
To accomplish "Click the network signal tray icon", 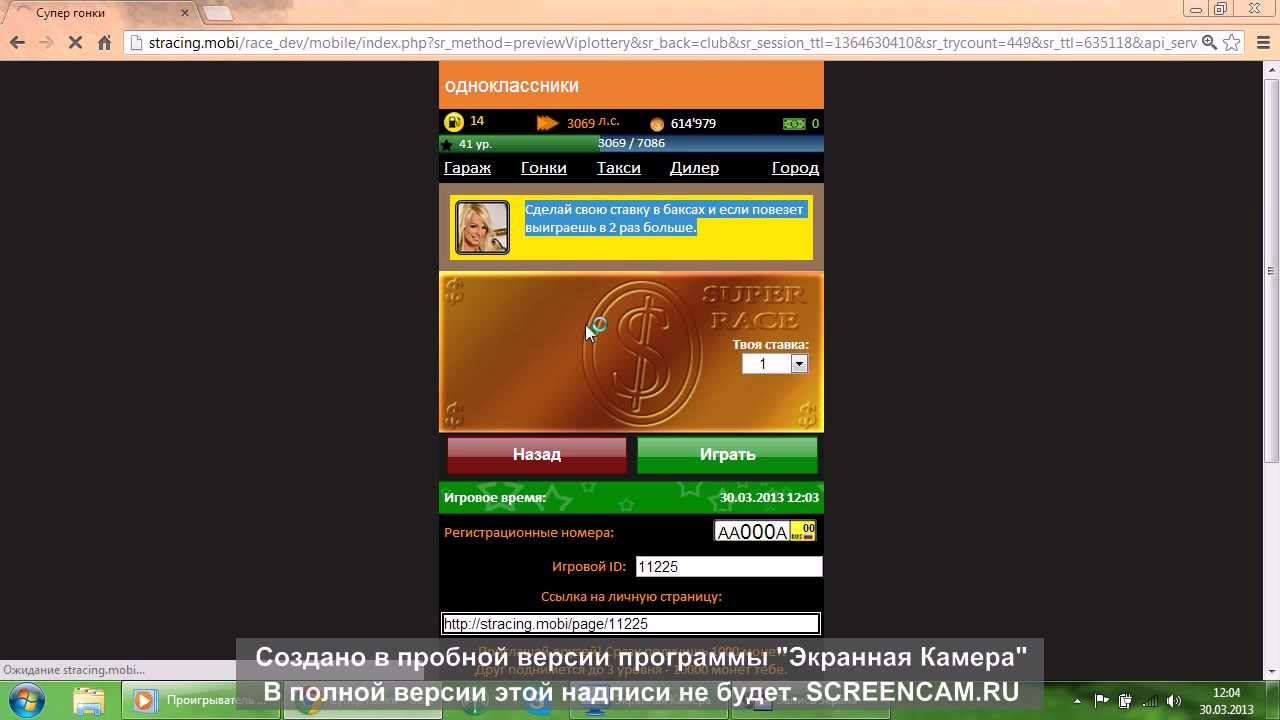I will [x=1149, y=701].
